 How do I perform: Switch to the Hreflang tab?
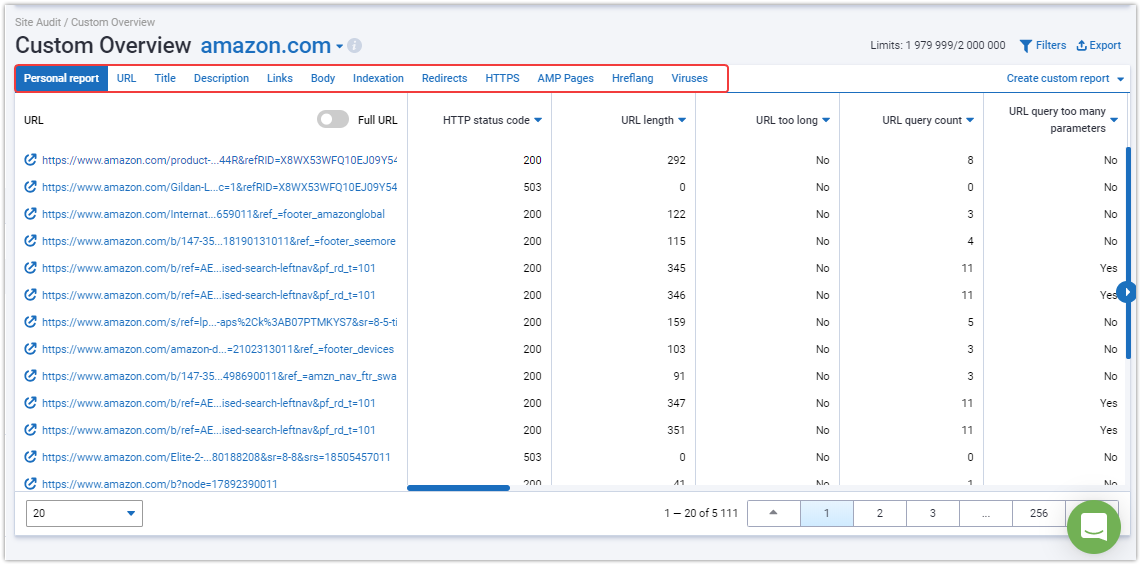pos(632,79)
